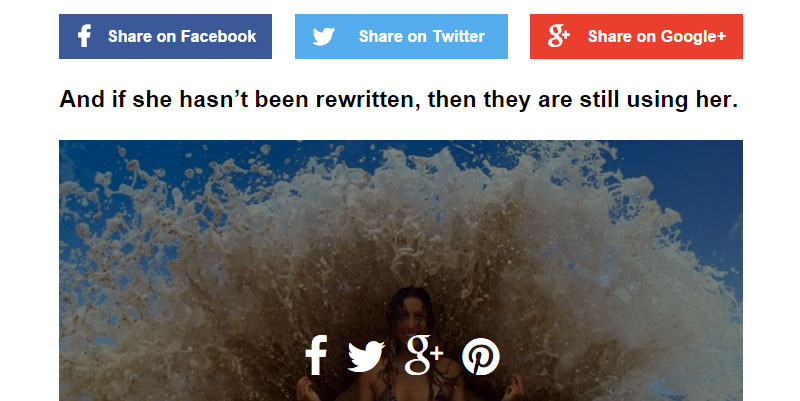Screen dimensions: 800x401
Task: Click the 'Share on Google+' label text
Action: (657, 37)
